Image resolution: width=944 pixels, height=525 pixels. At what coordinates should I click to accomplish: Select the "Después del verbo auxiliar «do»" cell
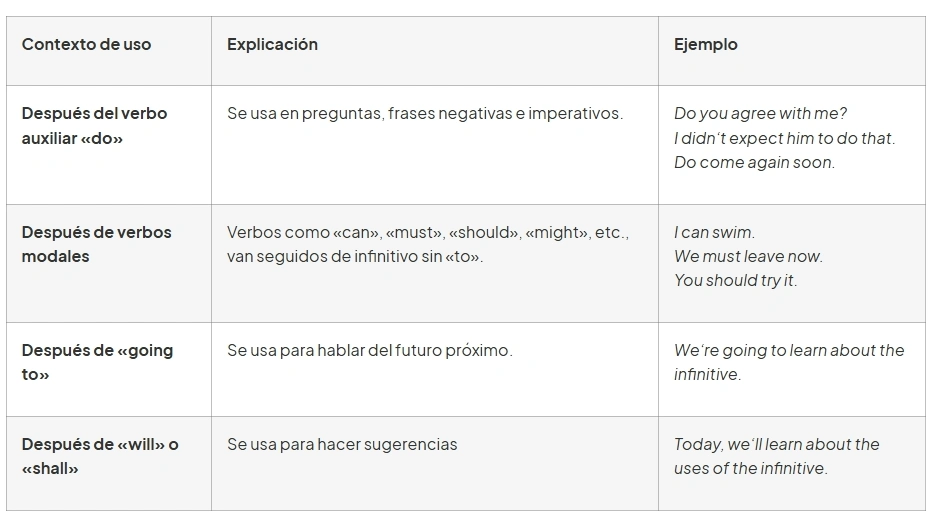click(x=95, y=126)
